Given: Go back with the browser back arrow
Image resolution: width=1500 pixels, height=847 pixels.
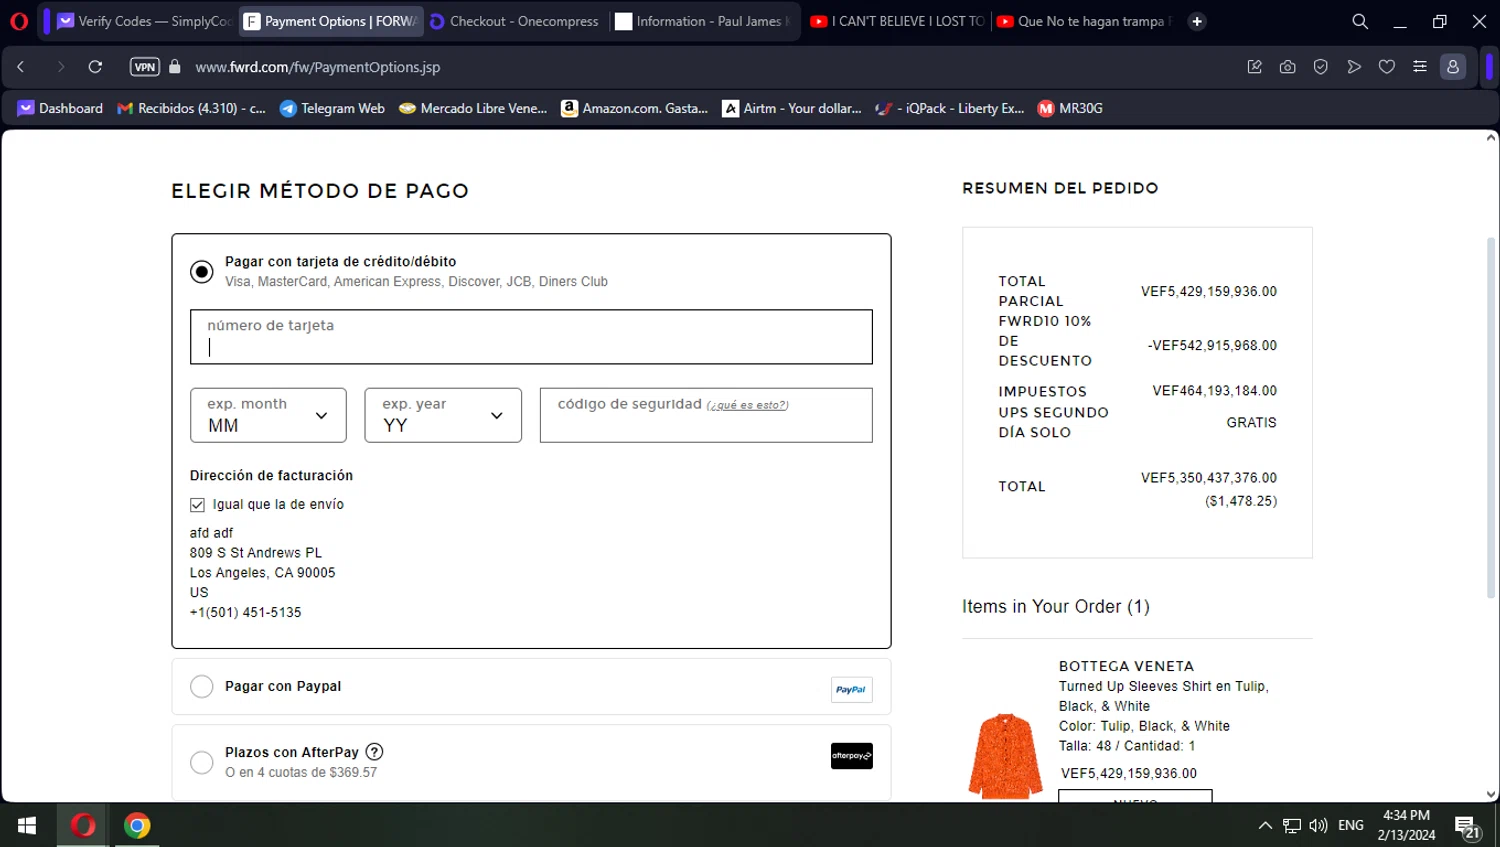Looking at the screenshot, I should click(x=21, y=67).
